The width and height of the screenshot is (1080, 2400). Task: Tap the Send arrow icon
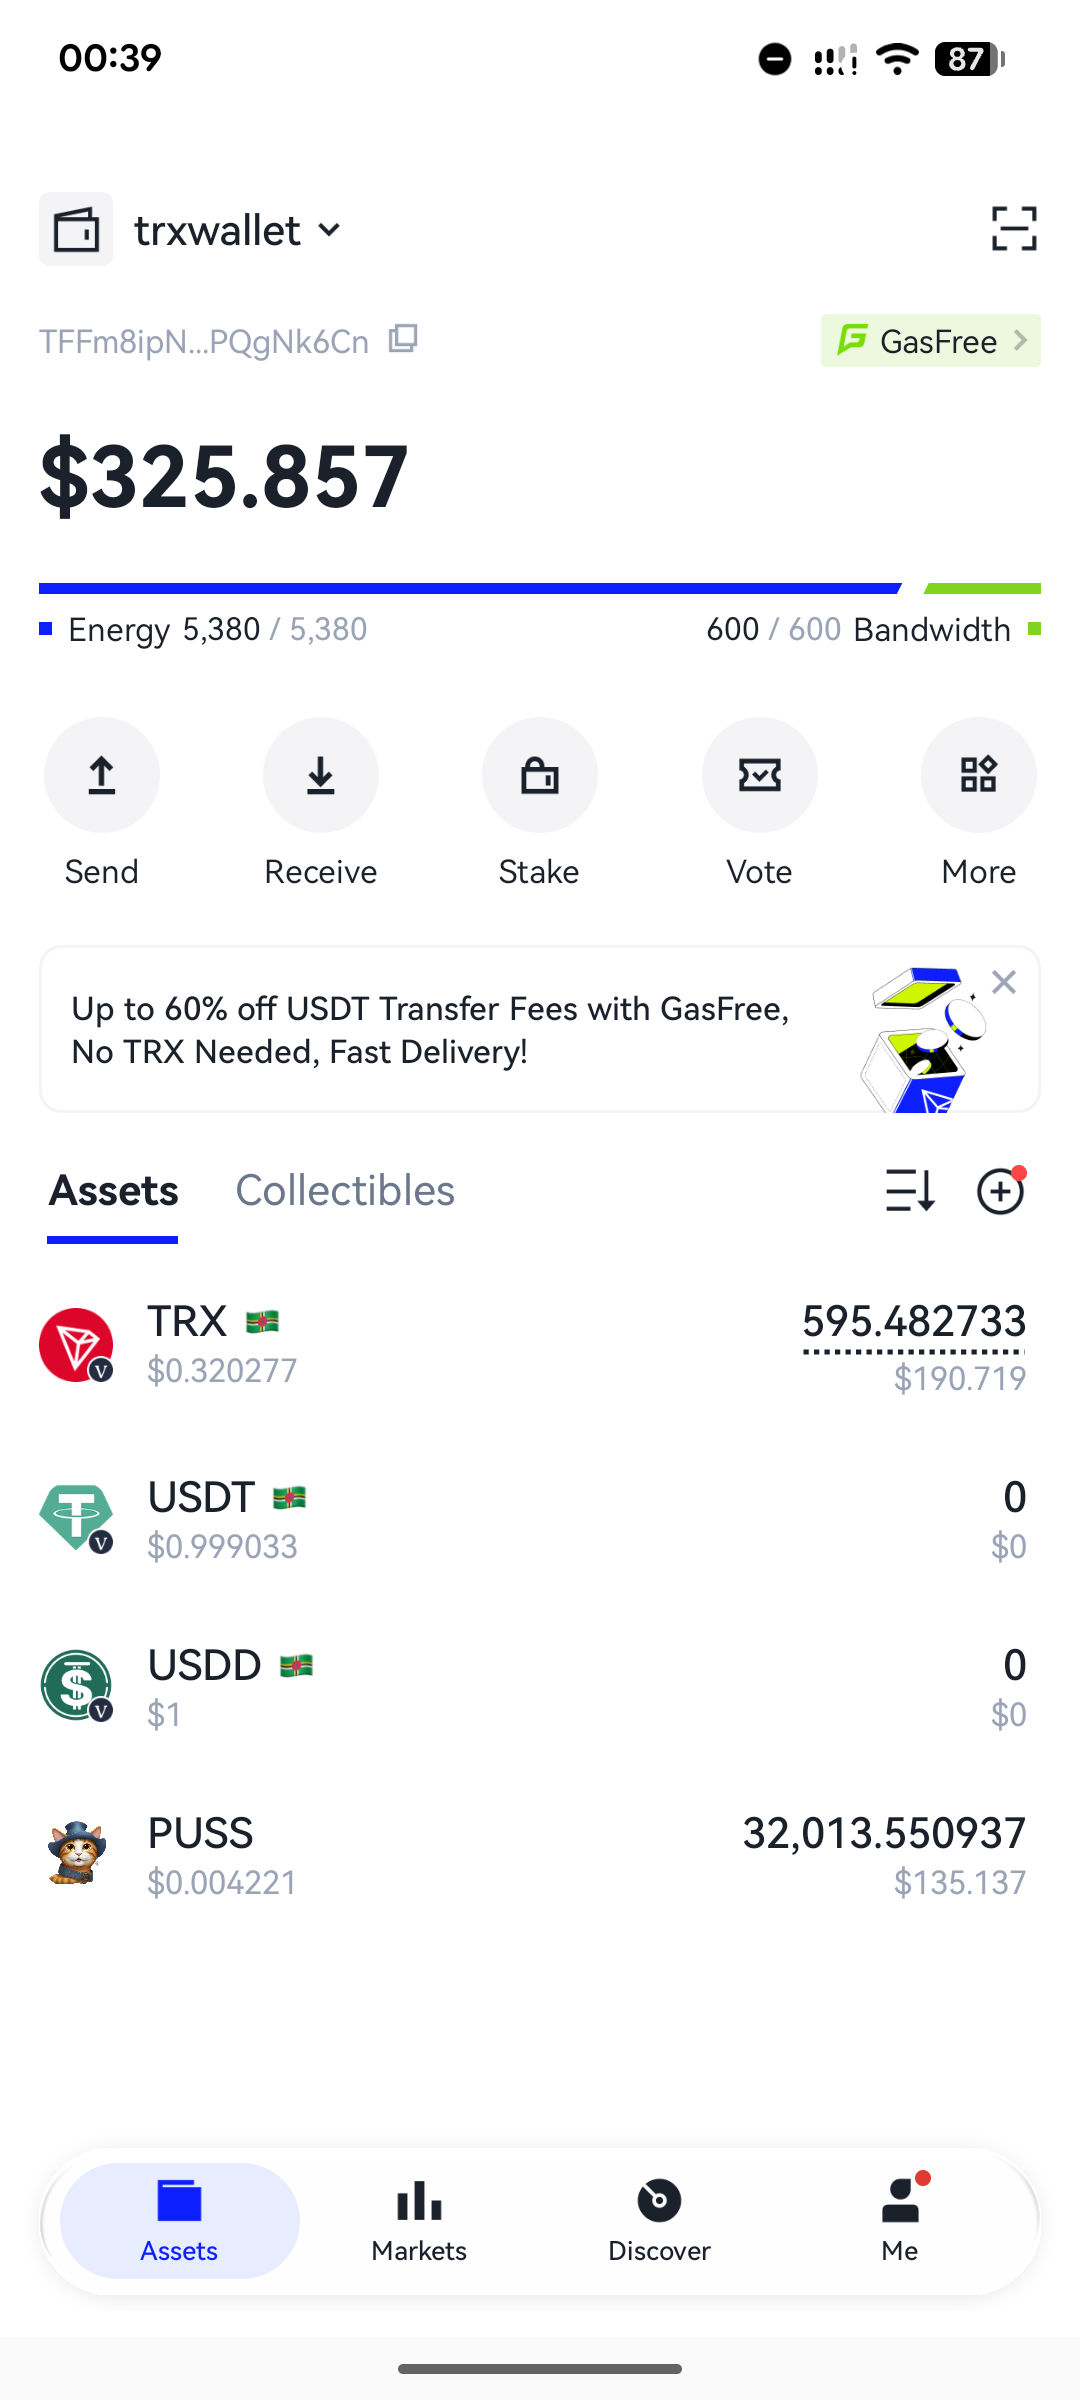[x=101, y=775]
